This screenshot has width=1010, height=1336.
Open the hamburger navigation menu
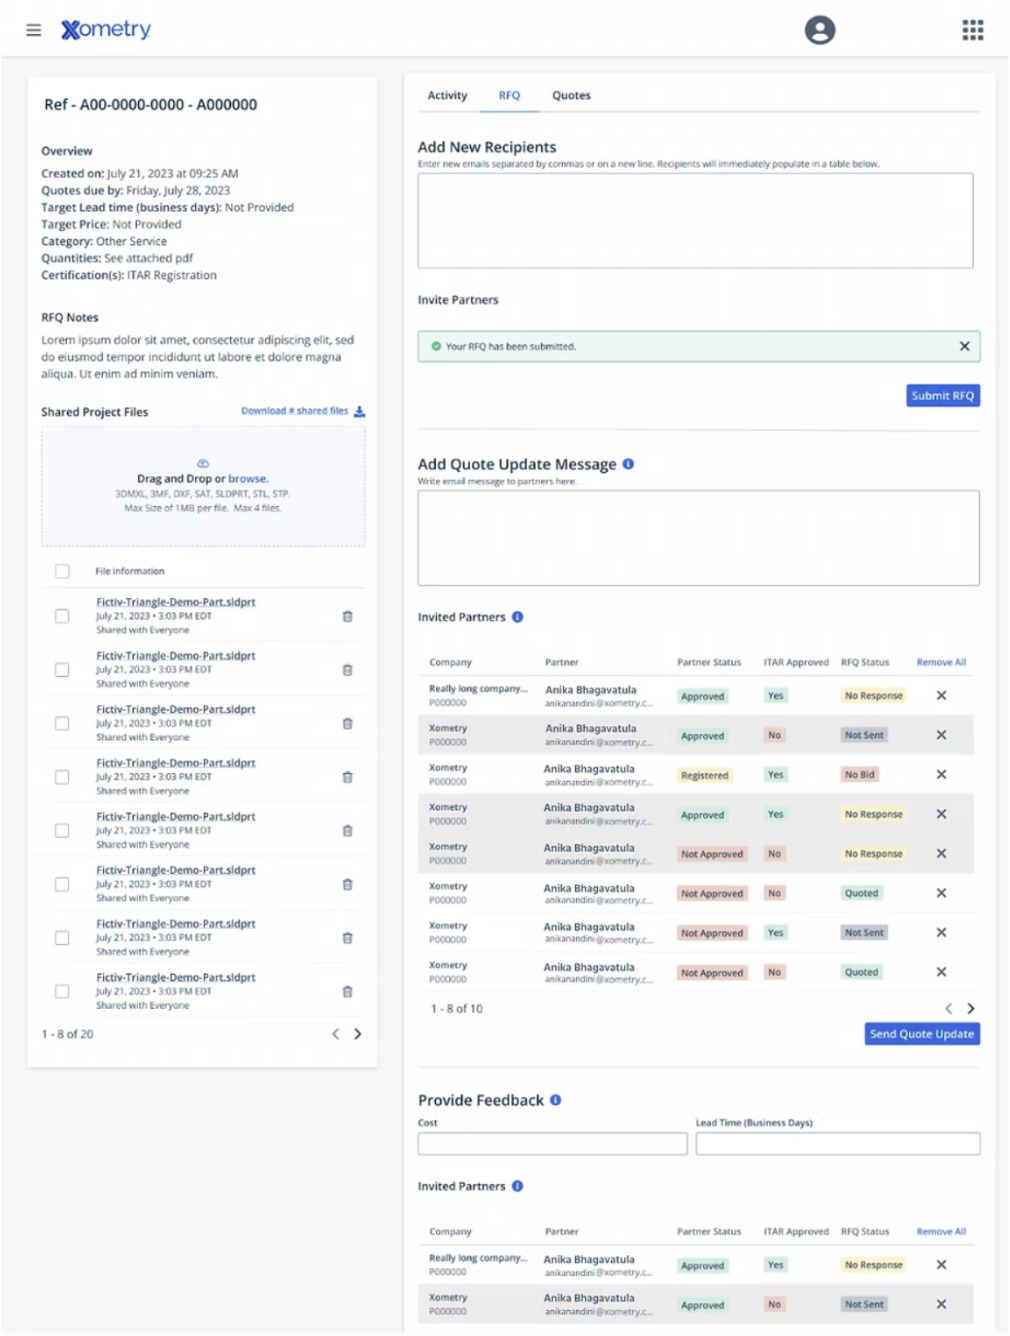[33, 30]
